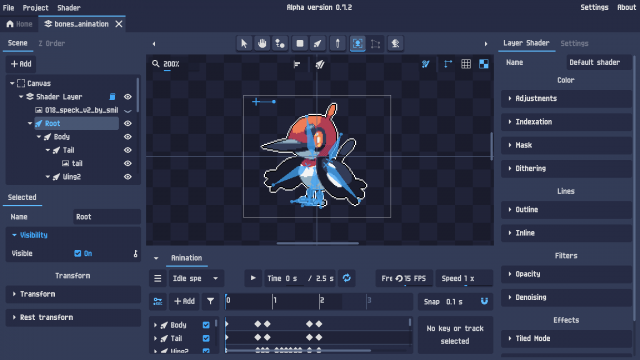Choose the bone creation tool

point(318,43)
